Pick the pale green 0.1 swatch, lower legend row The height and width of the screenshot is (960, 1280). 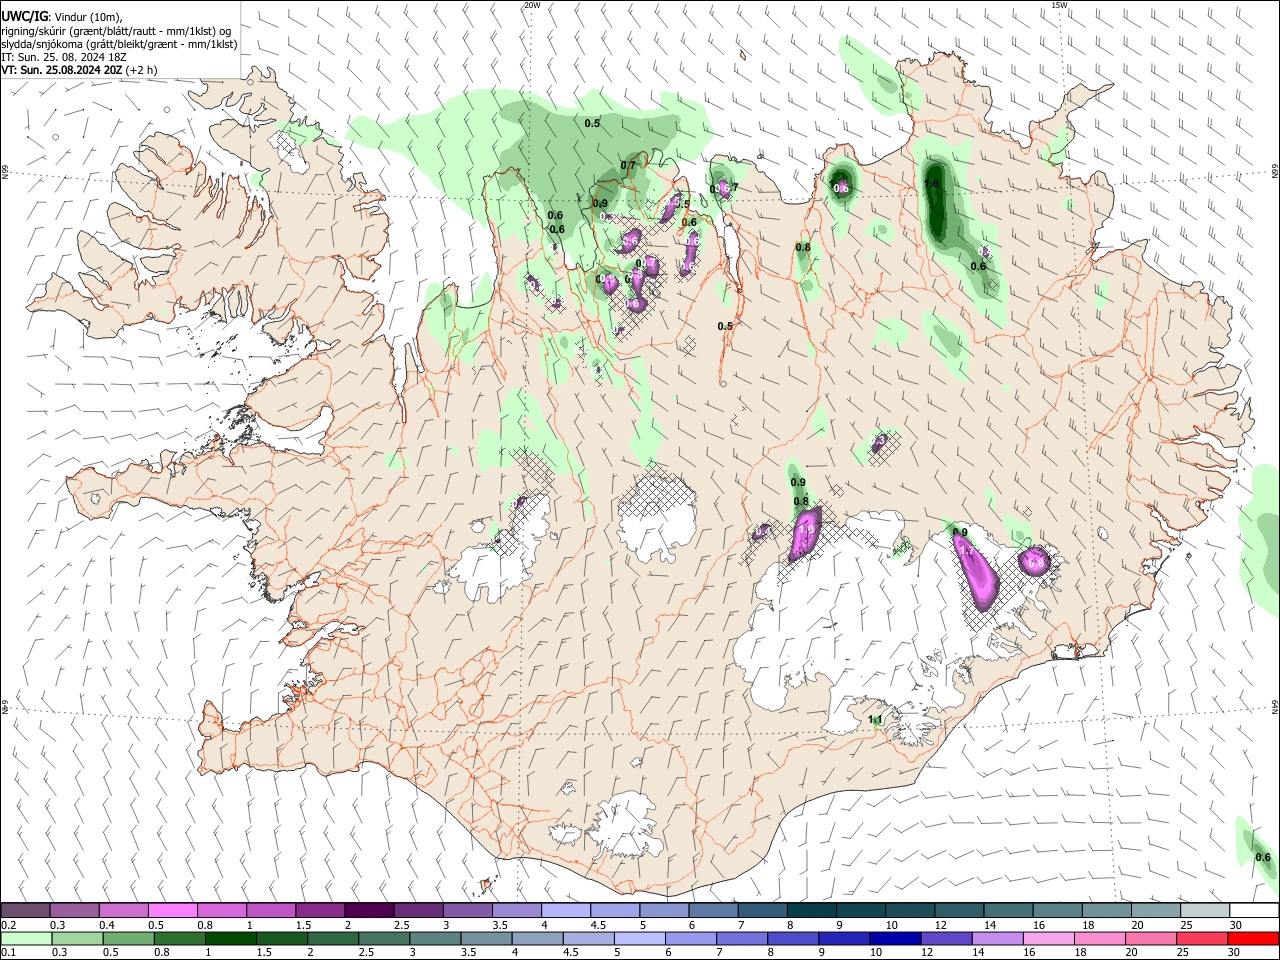click(25, 939)
